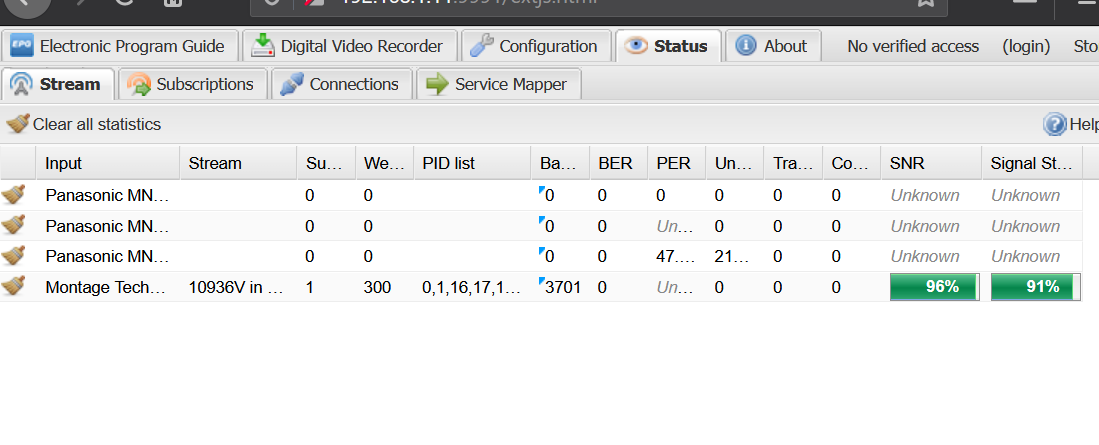1099x445 pixels.
Task: Click browser bookmark star icon
Action: click(926, 3)
